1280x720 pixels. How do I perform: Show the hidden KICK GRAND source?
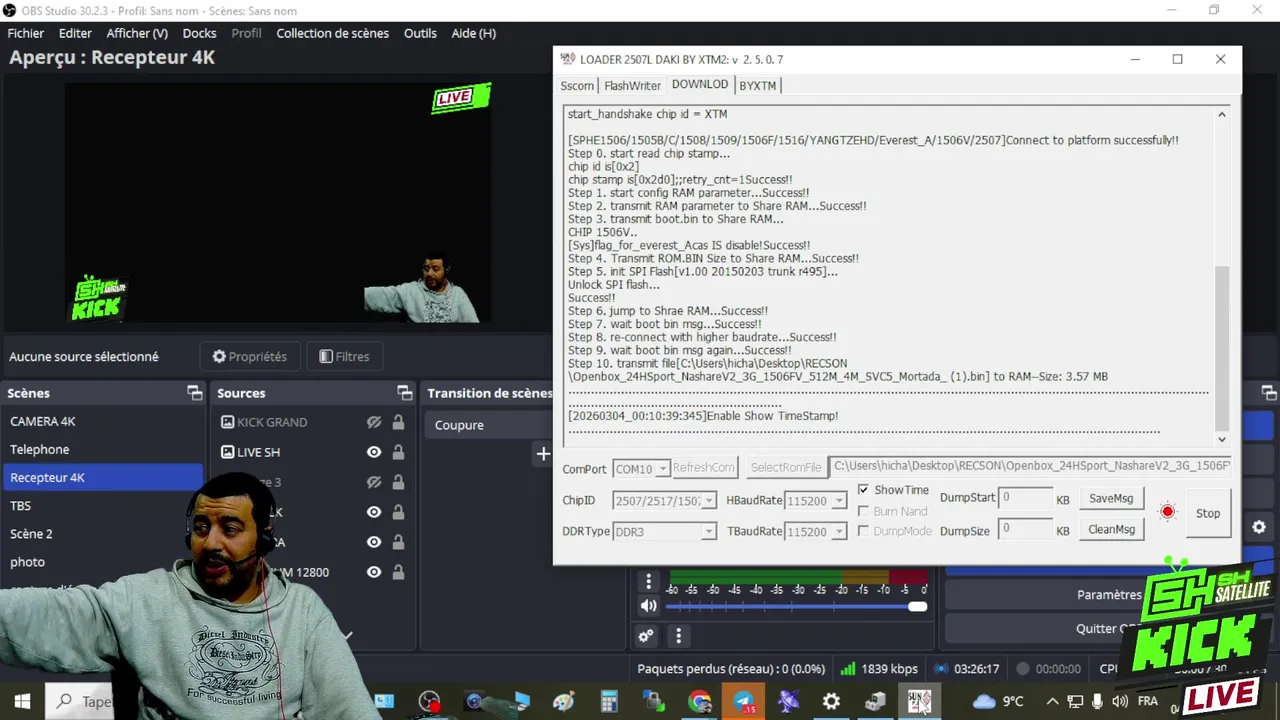[x=374, y=422]
